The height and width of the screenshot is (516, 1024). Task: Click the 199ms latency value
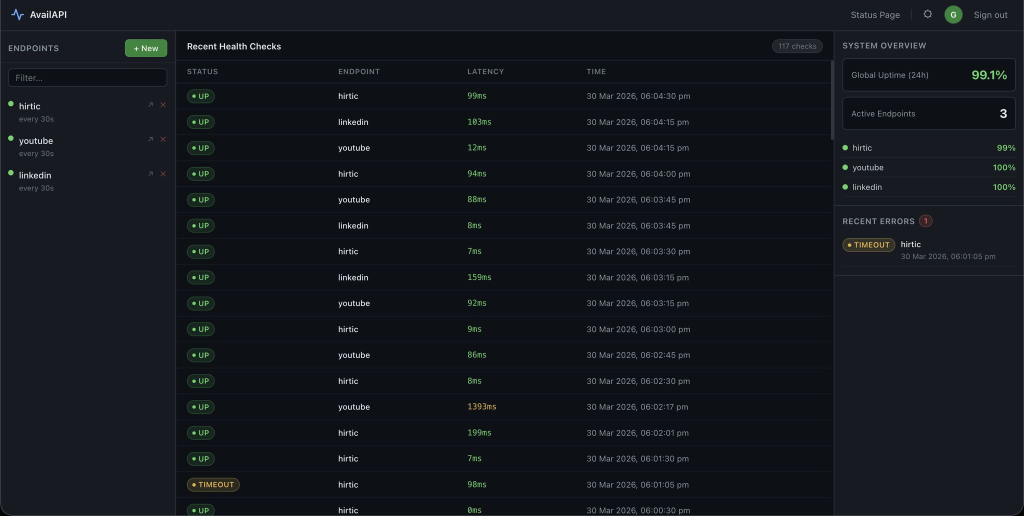click(479, 433)
